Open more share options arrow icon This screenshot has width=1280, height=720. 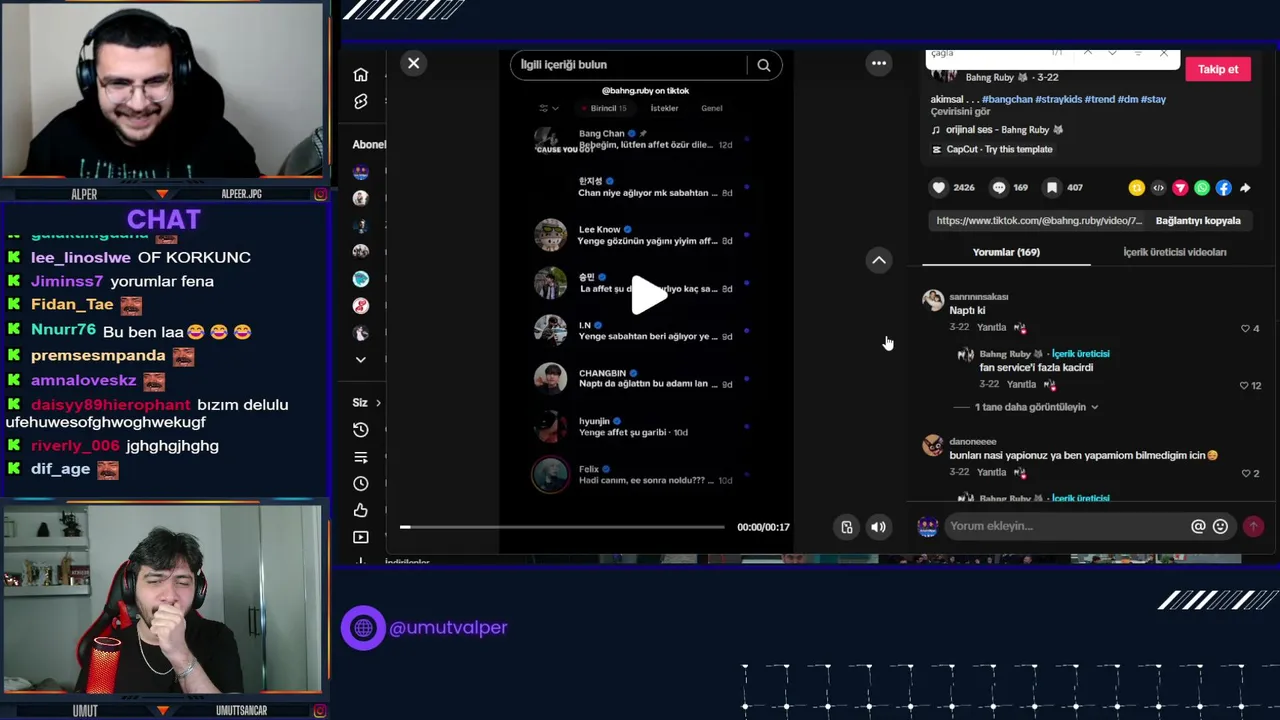[x=1245, y=188]
